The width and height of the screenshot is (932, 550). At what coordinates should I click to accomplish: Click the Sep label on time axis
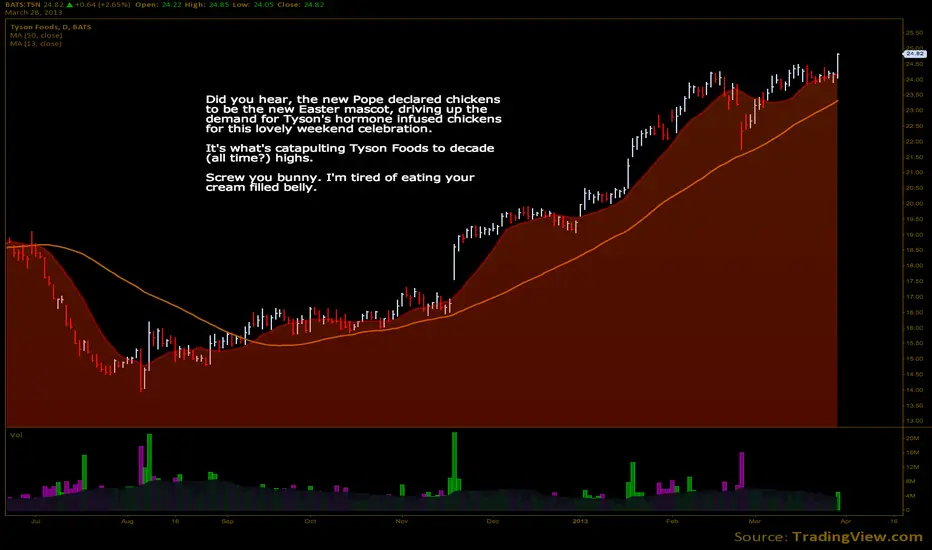coord(227,521)
